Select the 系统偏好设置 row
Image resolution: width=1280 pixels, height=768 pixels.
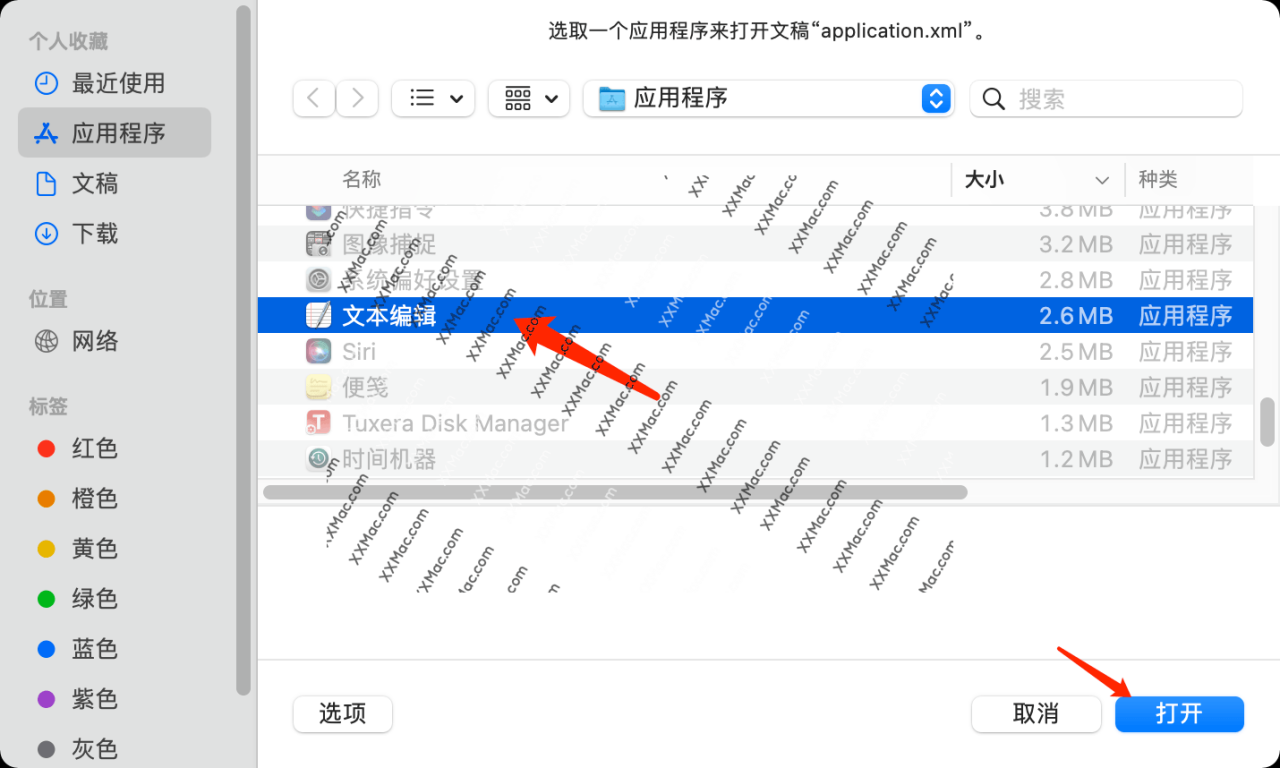(756, 279)
